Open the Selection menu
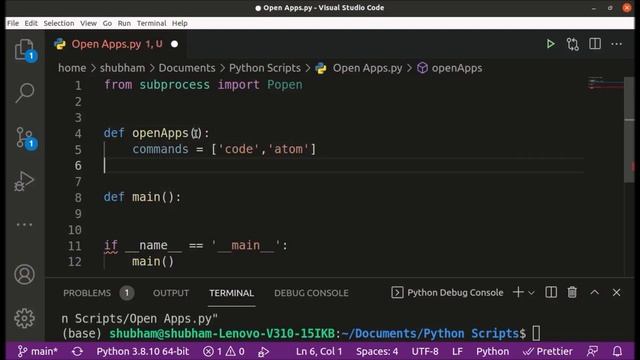The height and width of the screenshot is (360, 640). 59,23
